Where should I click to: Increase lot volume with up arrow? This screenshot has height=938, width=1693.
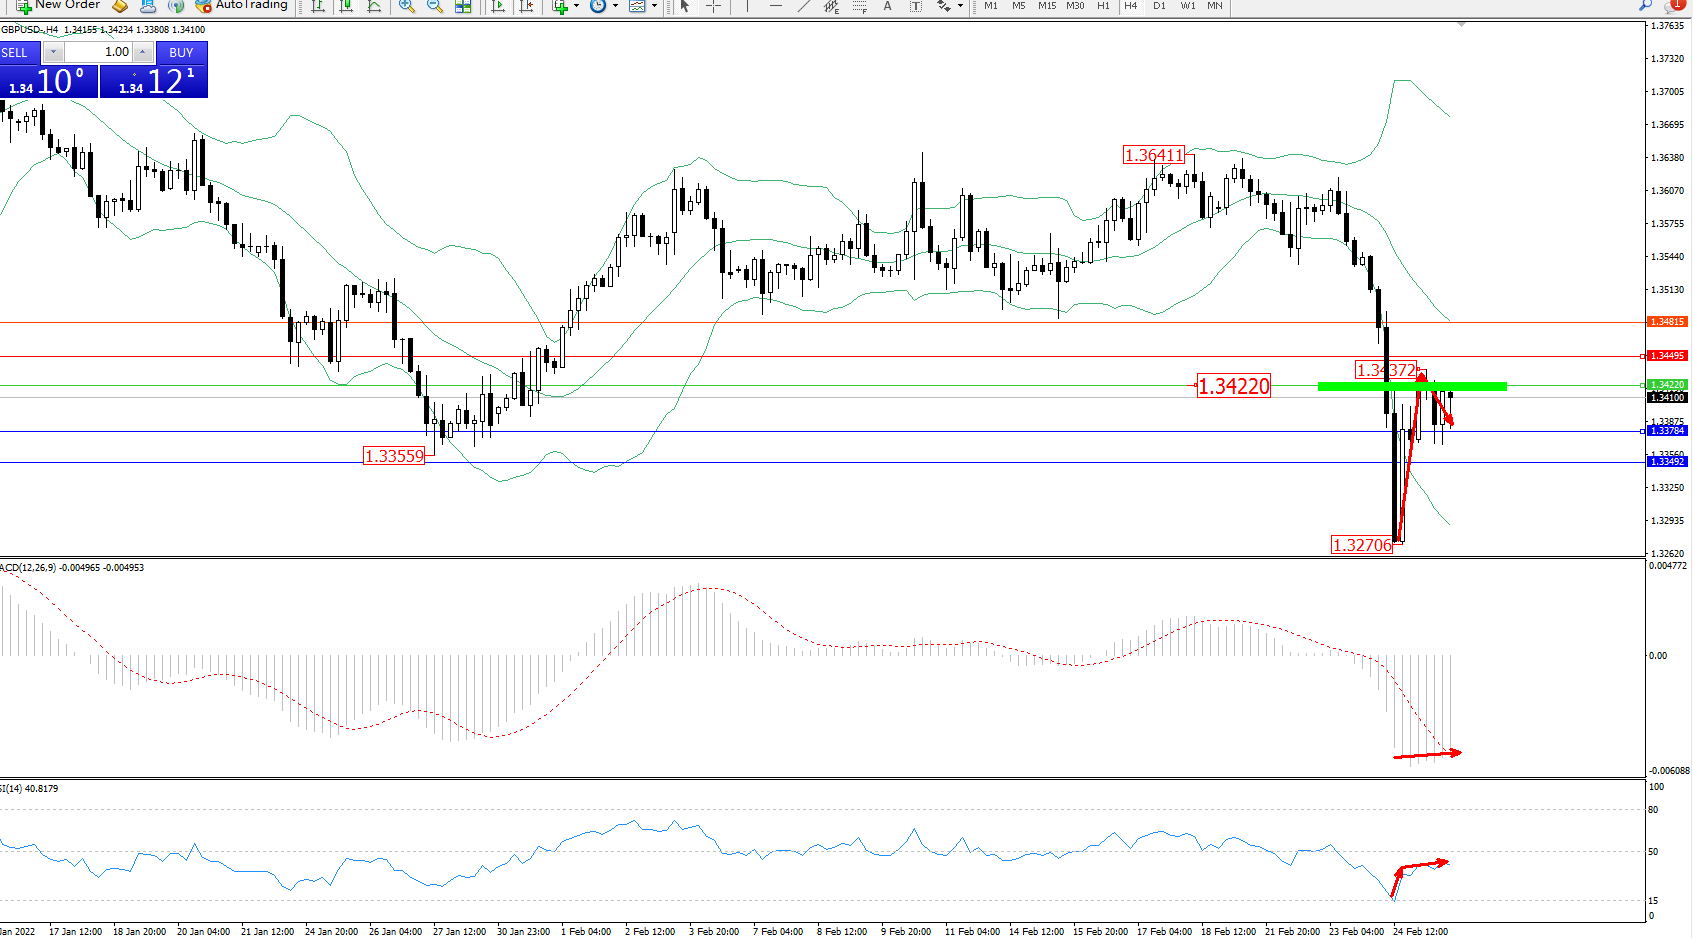click(143, 52)
